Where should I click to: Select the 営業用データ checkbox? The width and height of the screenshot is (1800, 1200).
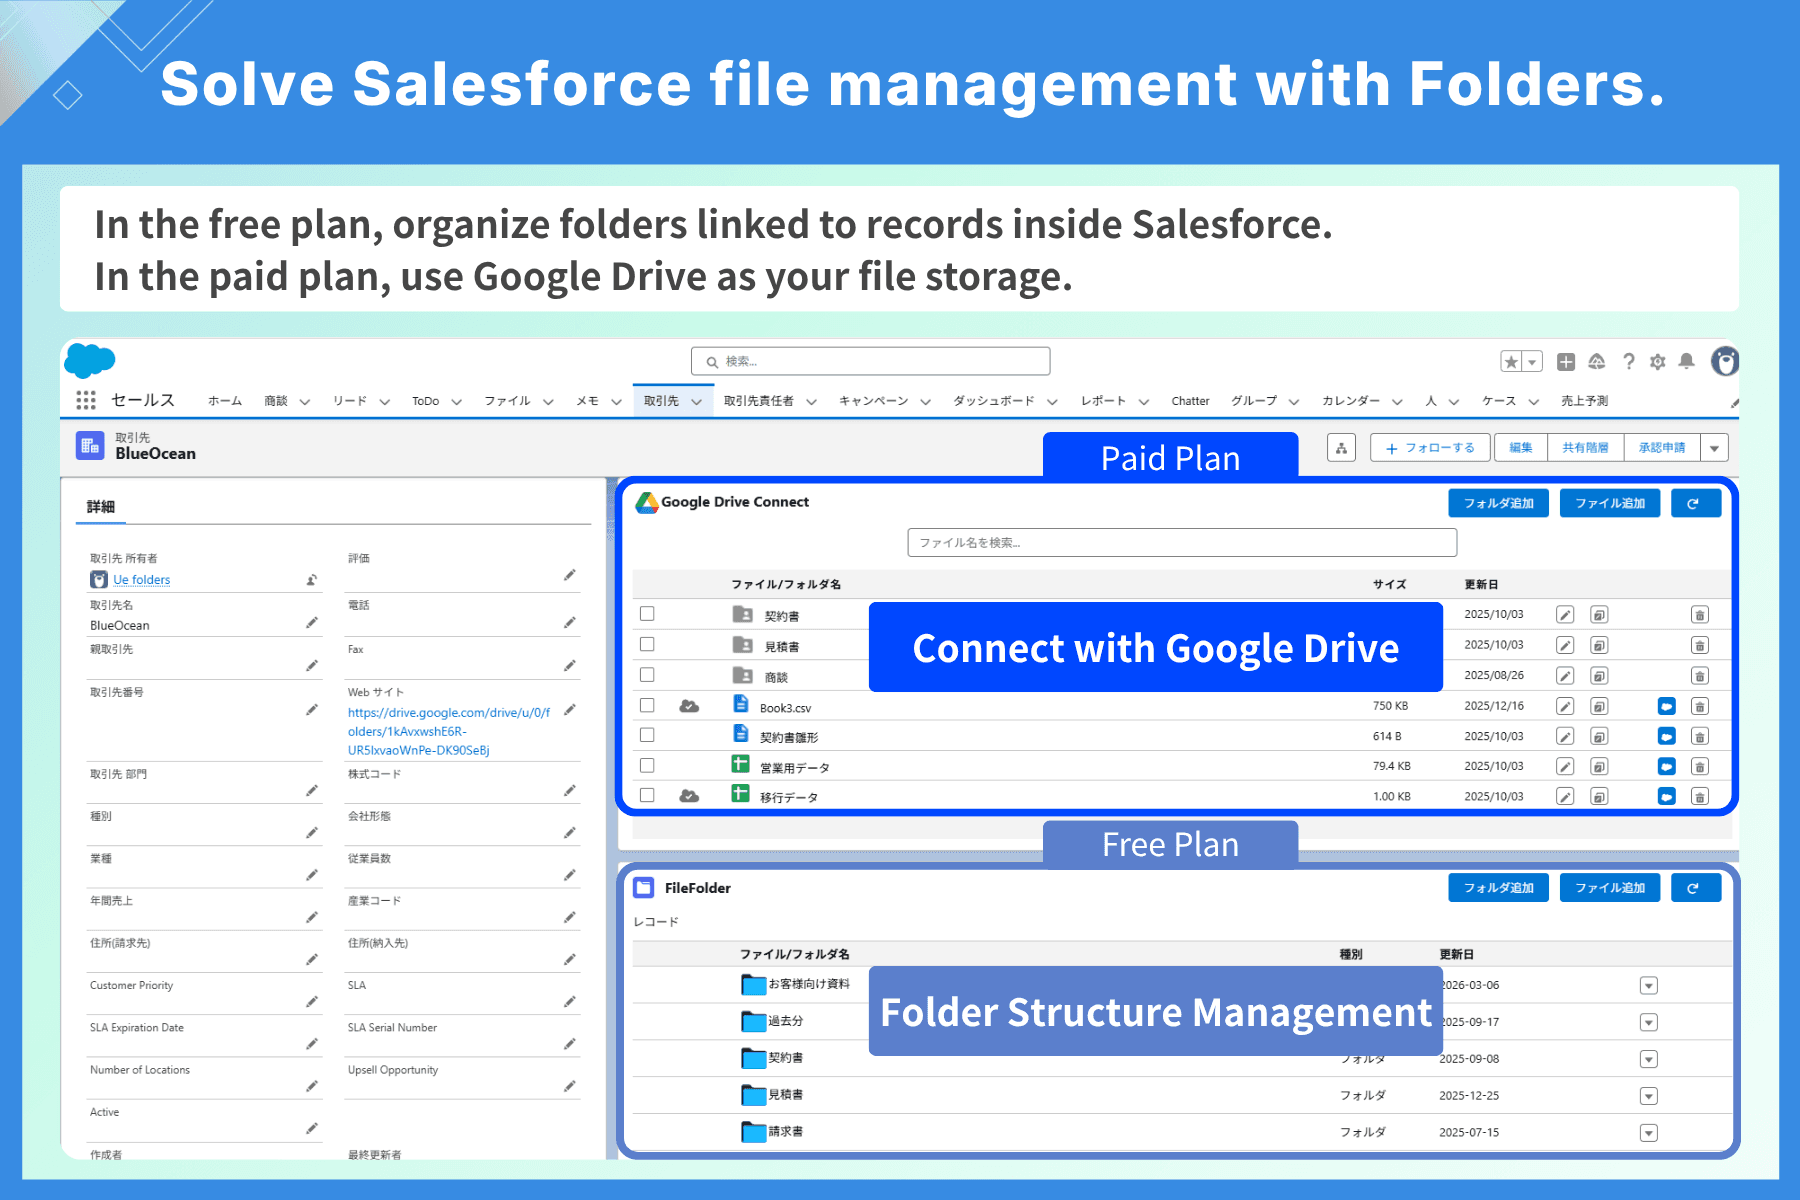coord(647,765)
